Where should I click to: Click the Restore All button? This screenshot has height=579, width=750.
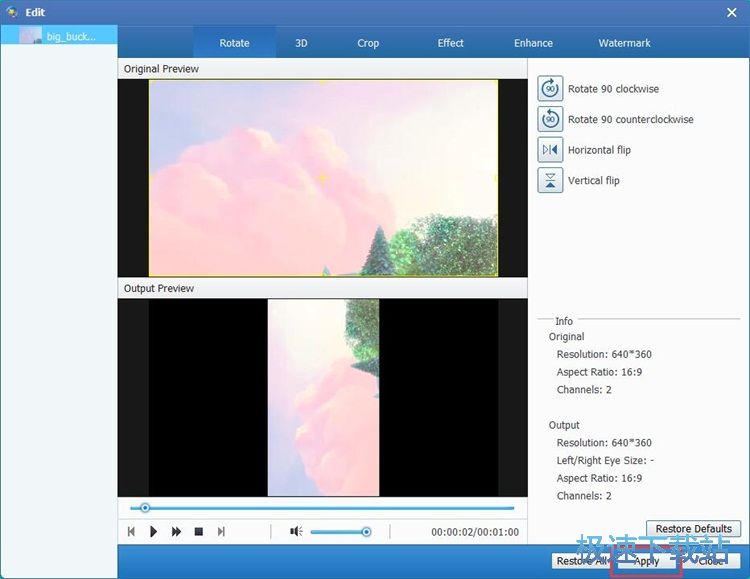[581, 561]
